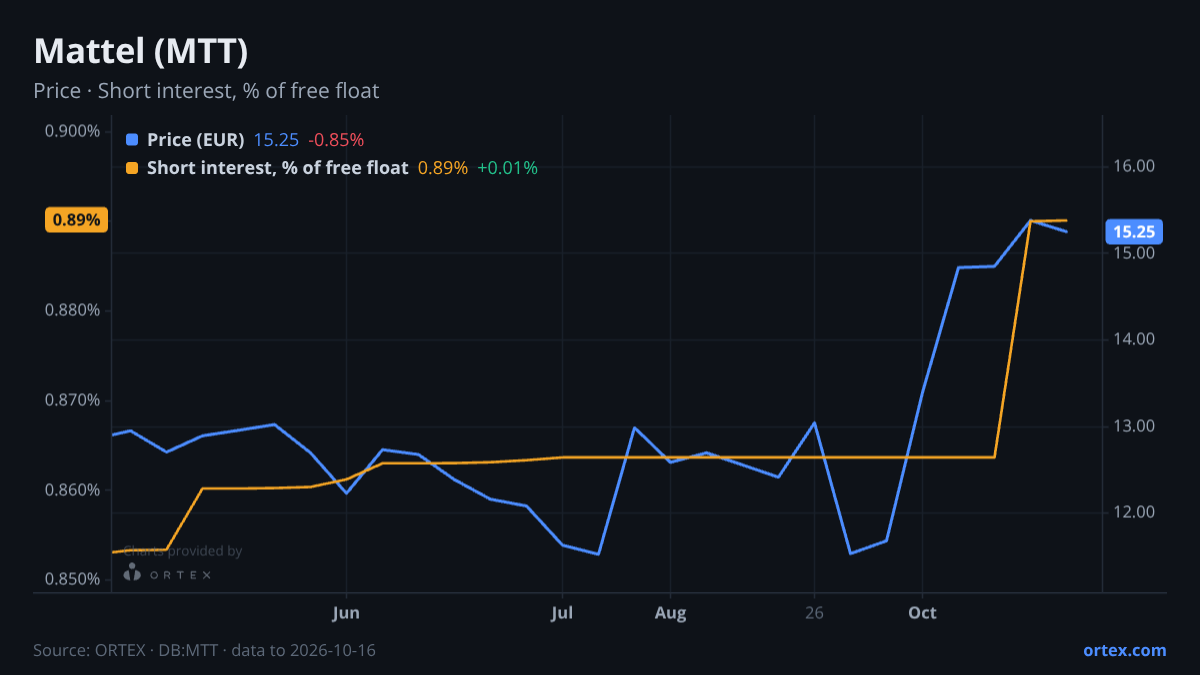1200x675 pixels.
Task: Click the 16.00 right axis label
Action: [x=1134, y=166]
